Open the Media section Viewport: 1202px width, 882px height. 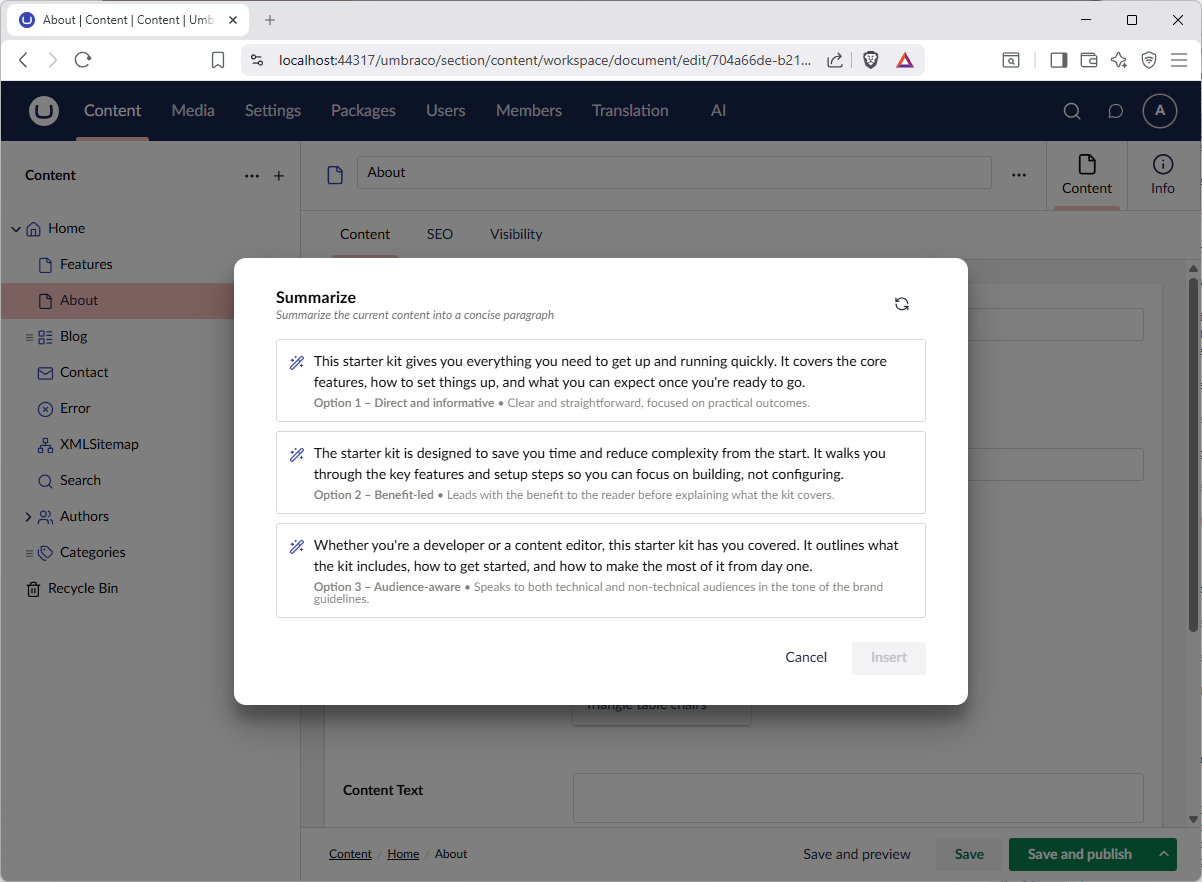(x=192, y=111)
